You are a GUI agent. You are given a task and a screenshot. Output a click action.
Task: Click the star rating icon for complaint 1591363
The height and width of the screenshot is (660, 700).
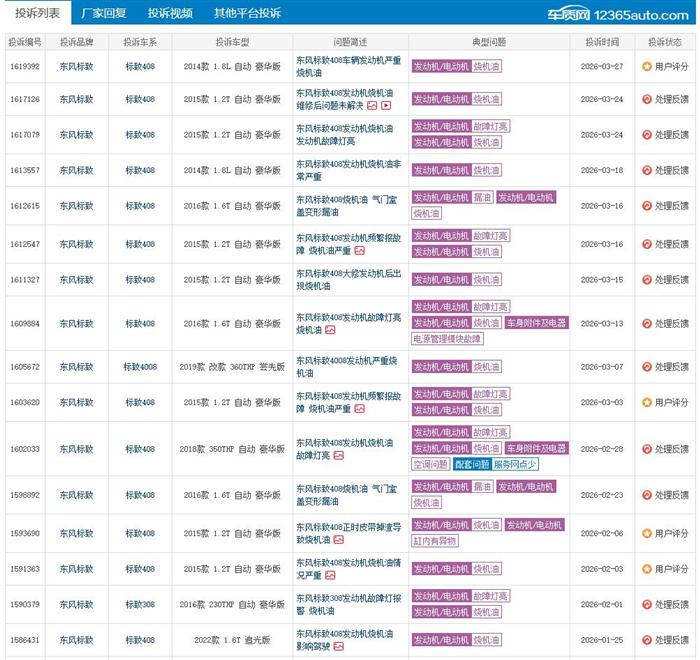click(647, 569)
